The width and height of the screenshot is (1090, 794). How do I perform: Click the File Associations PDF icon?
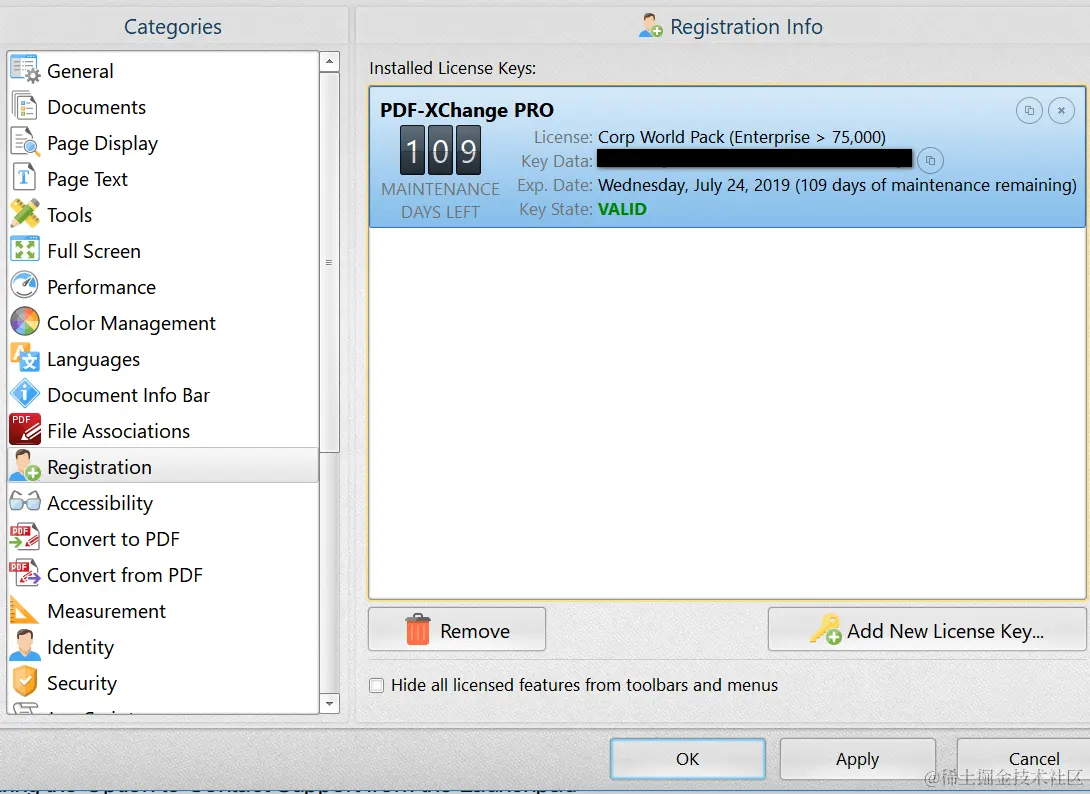click(25, 430)
